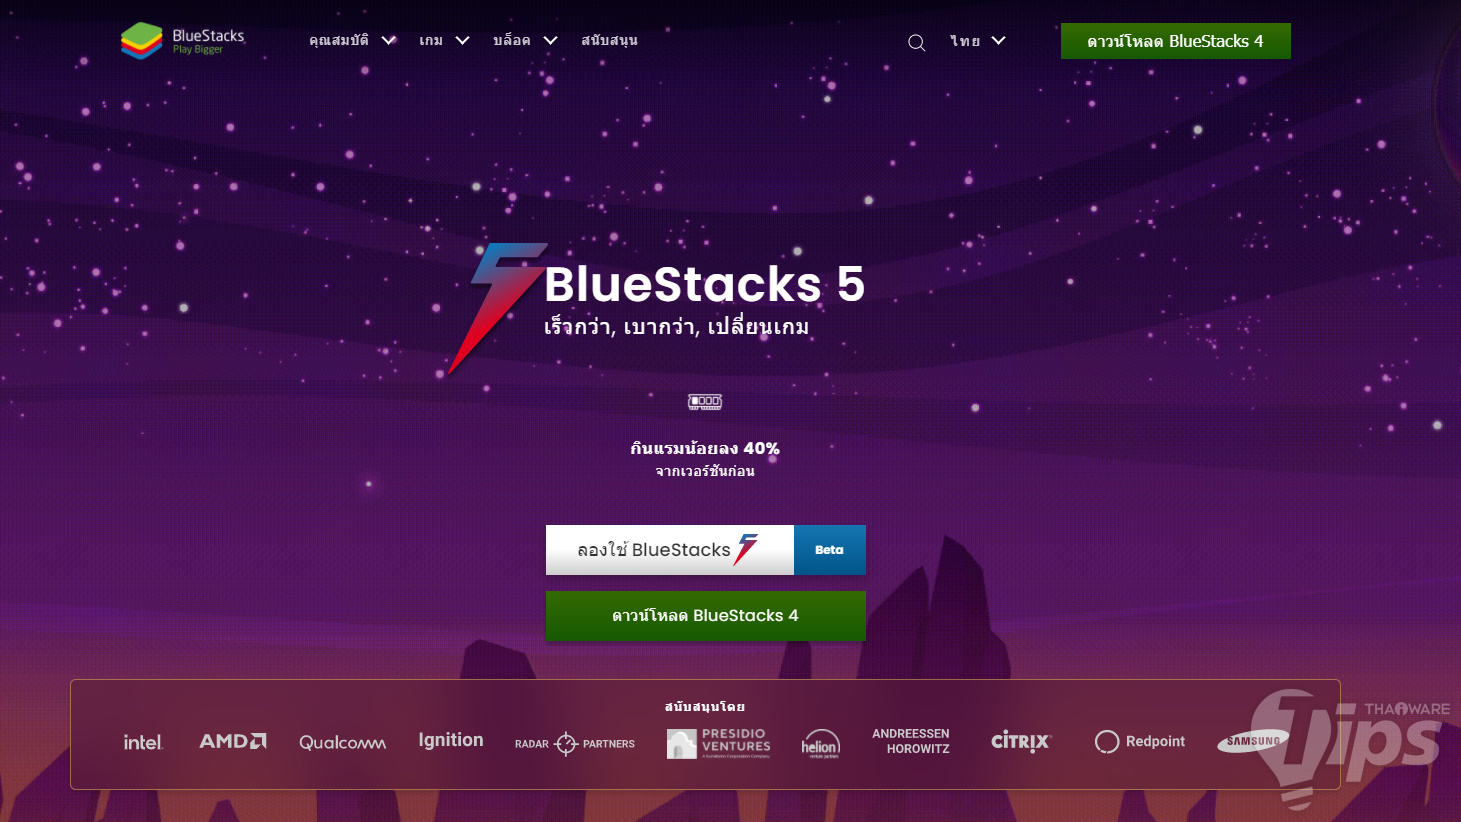This screenshot has width=1461, height=822.
Task: Click the Redpoint sponsor logo
Action: point(1140,741)
